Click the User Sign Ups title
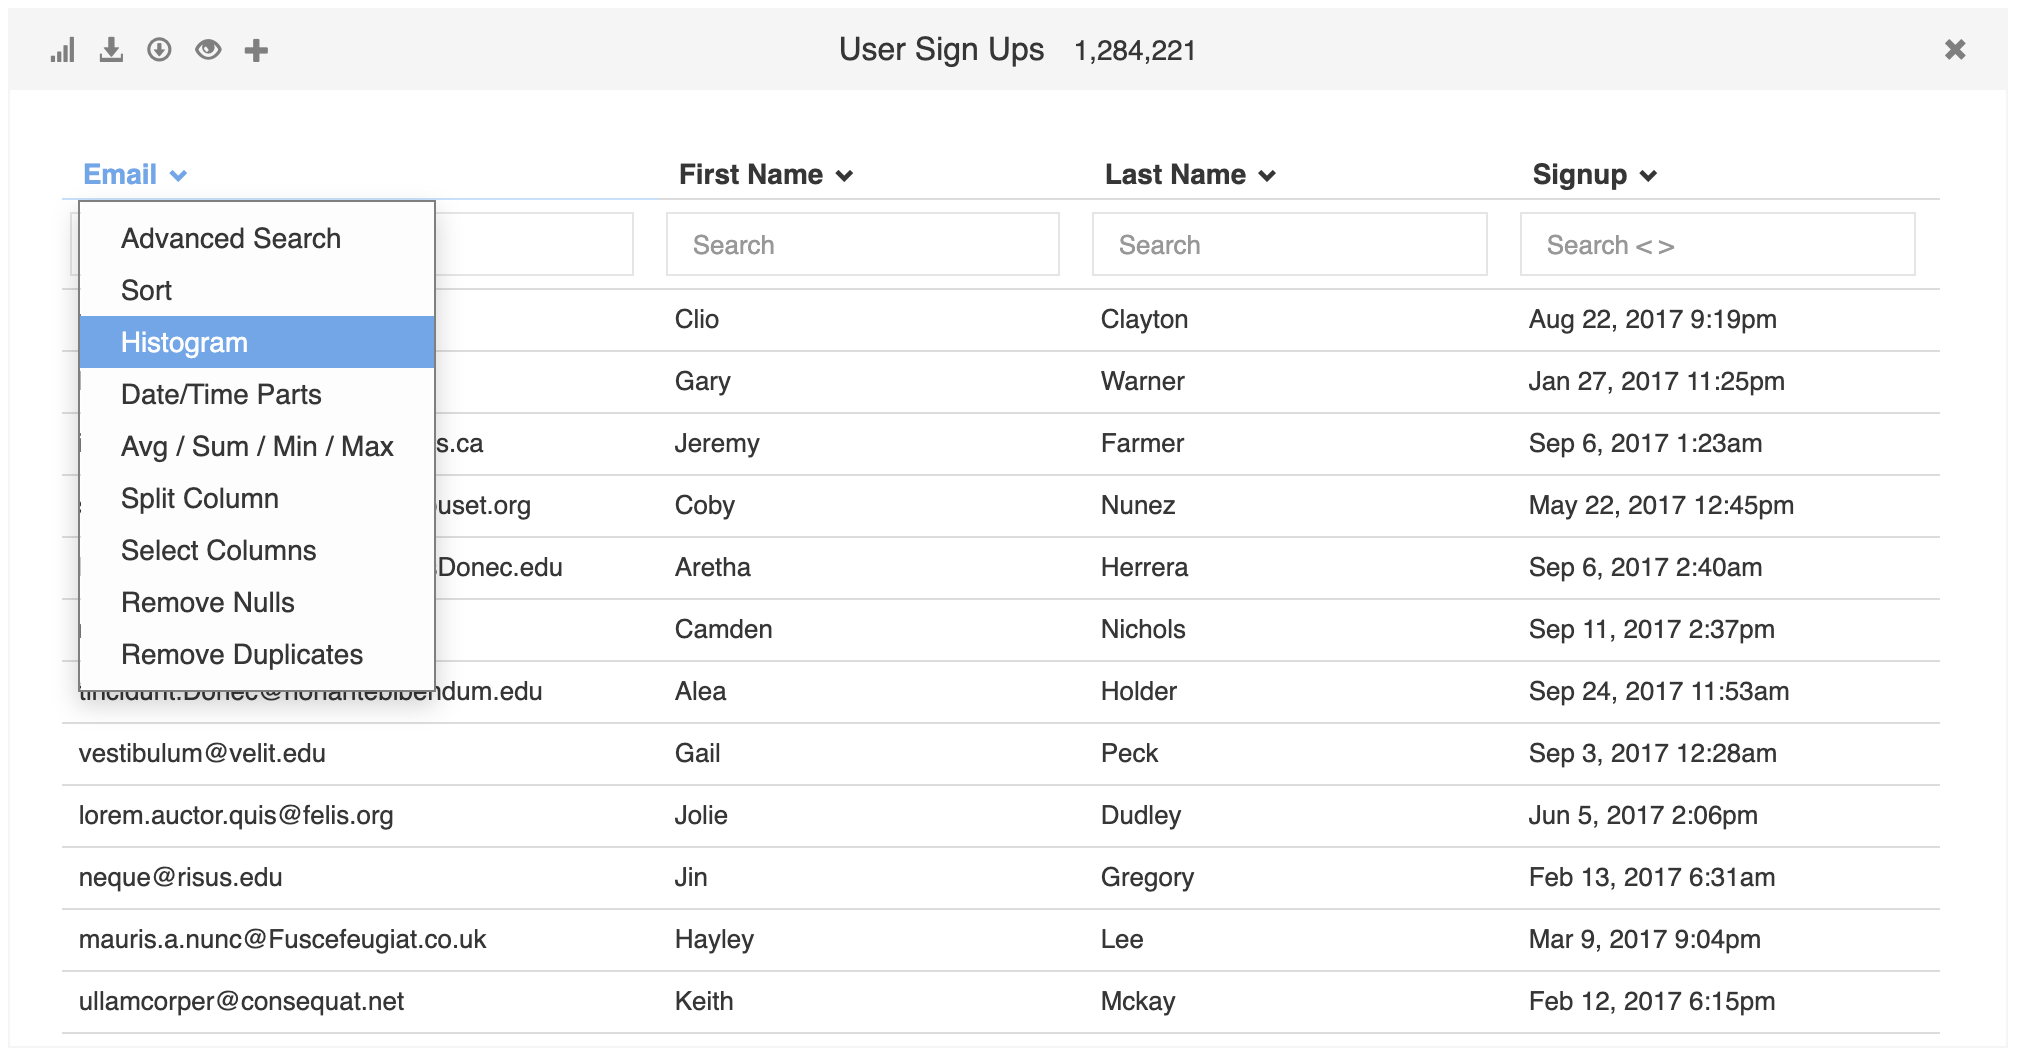The width and height of the screenshot is (2022, 1052). 941,49
